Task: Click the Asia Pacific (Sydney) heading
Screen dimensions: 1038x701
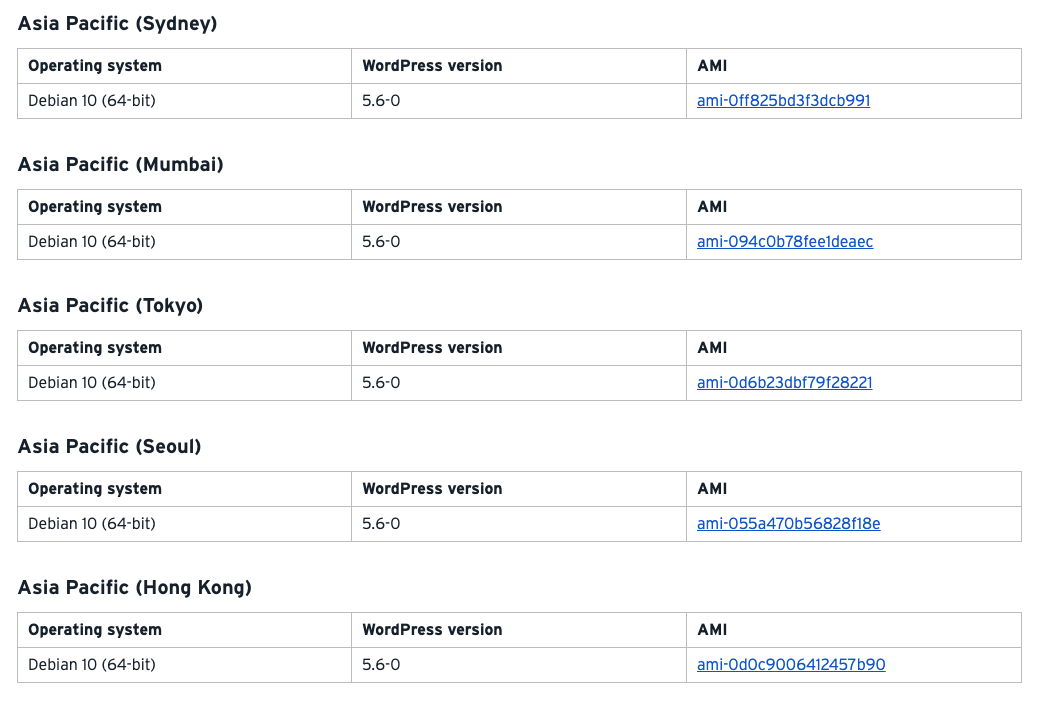Action: click(x=118, y=24)
